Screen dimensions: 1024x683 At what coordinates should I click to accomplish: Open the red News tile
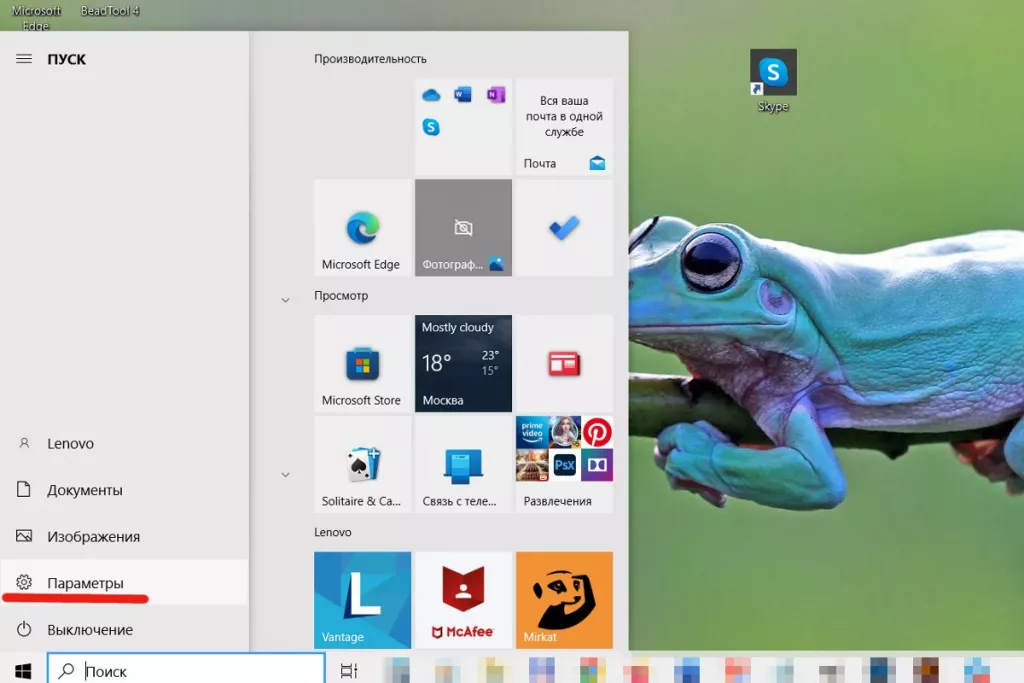(x=564, y=364)
